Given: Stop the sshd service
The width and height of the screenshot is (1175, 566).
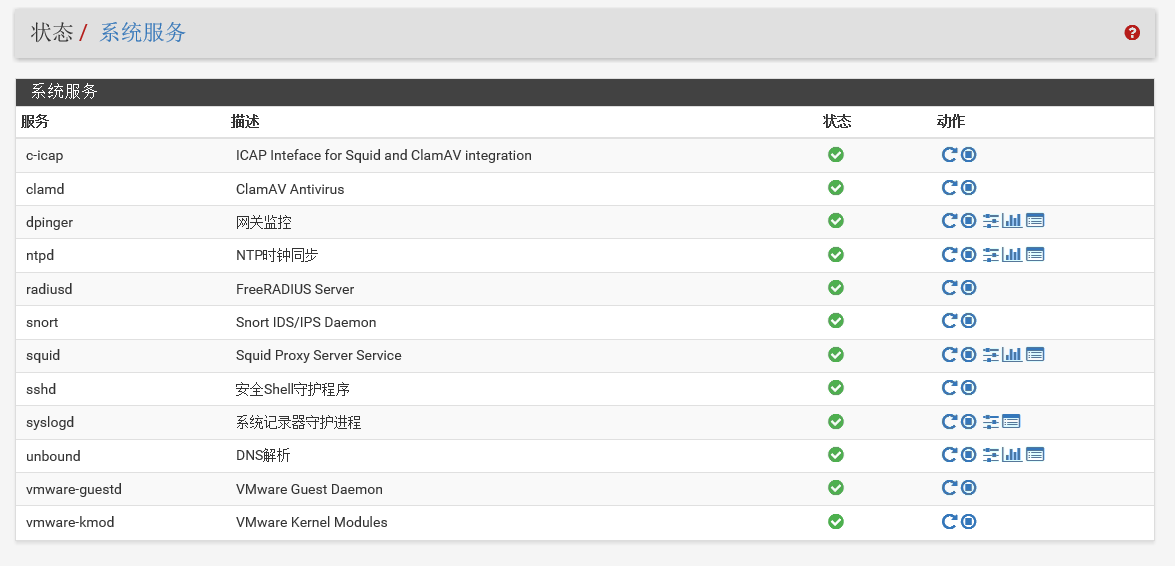Looking at the screenshot, I should 969,388.
